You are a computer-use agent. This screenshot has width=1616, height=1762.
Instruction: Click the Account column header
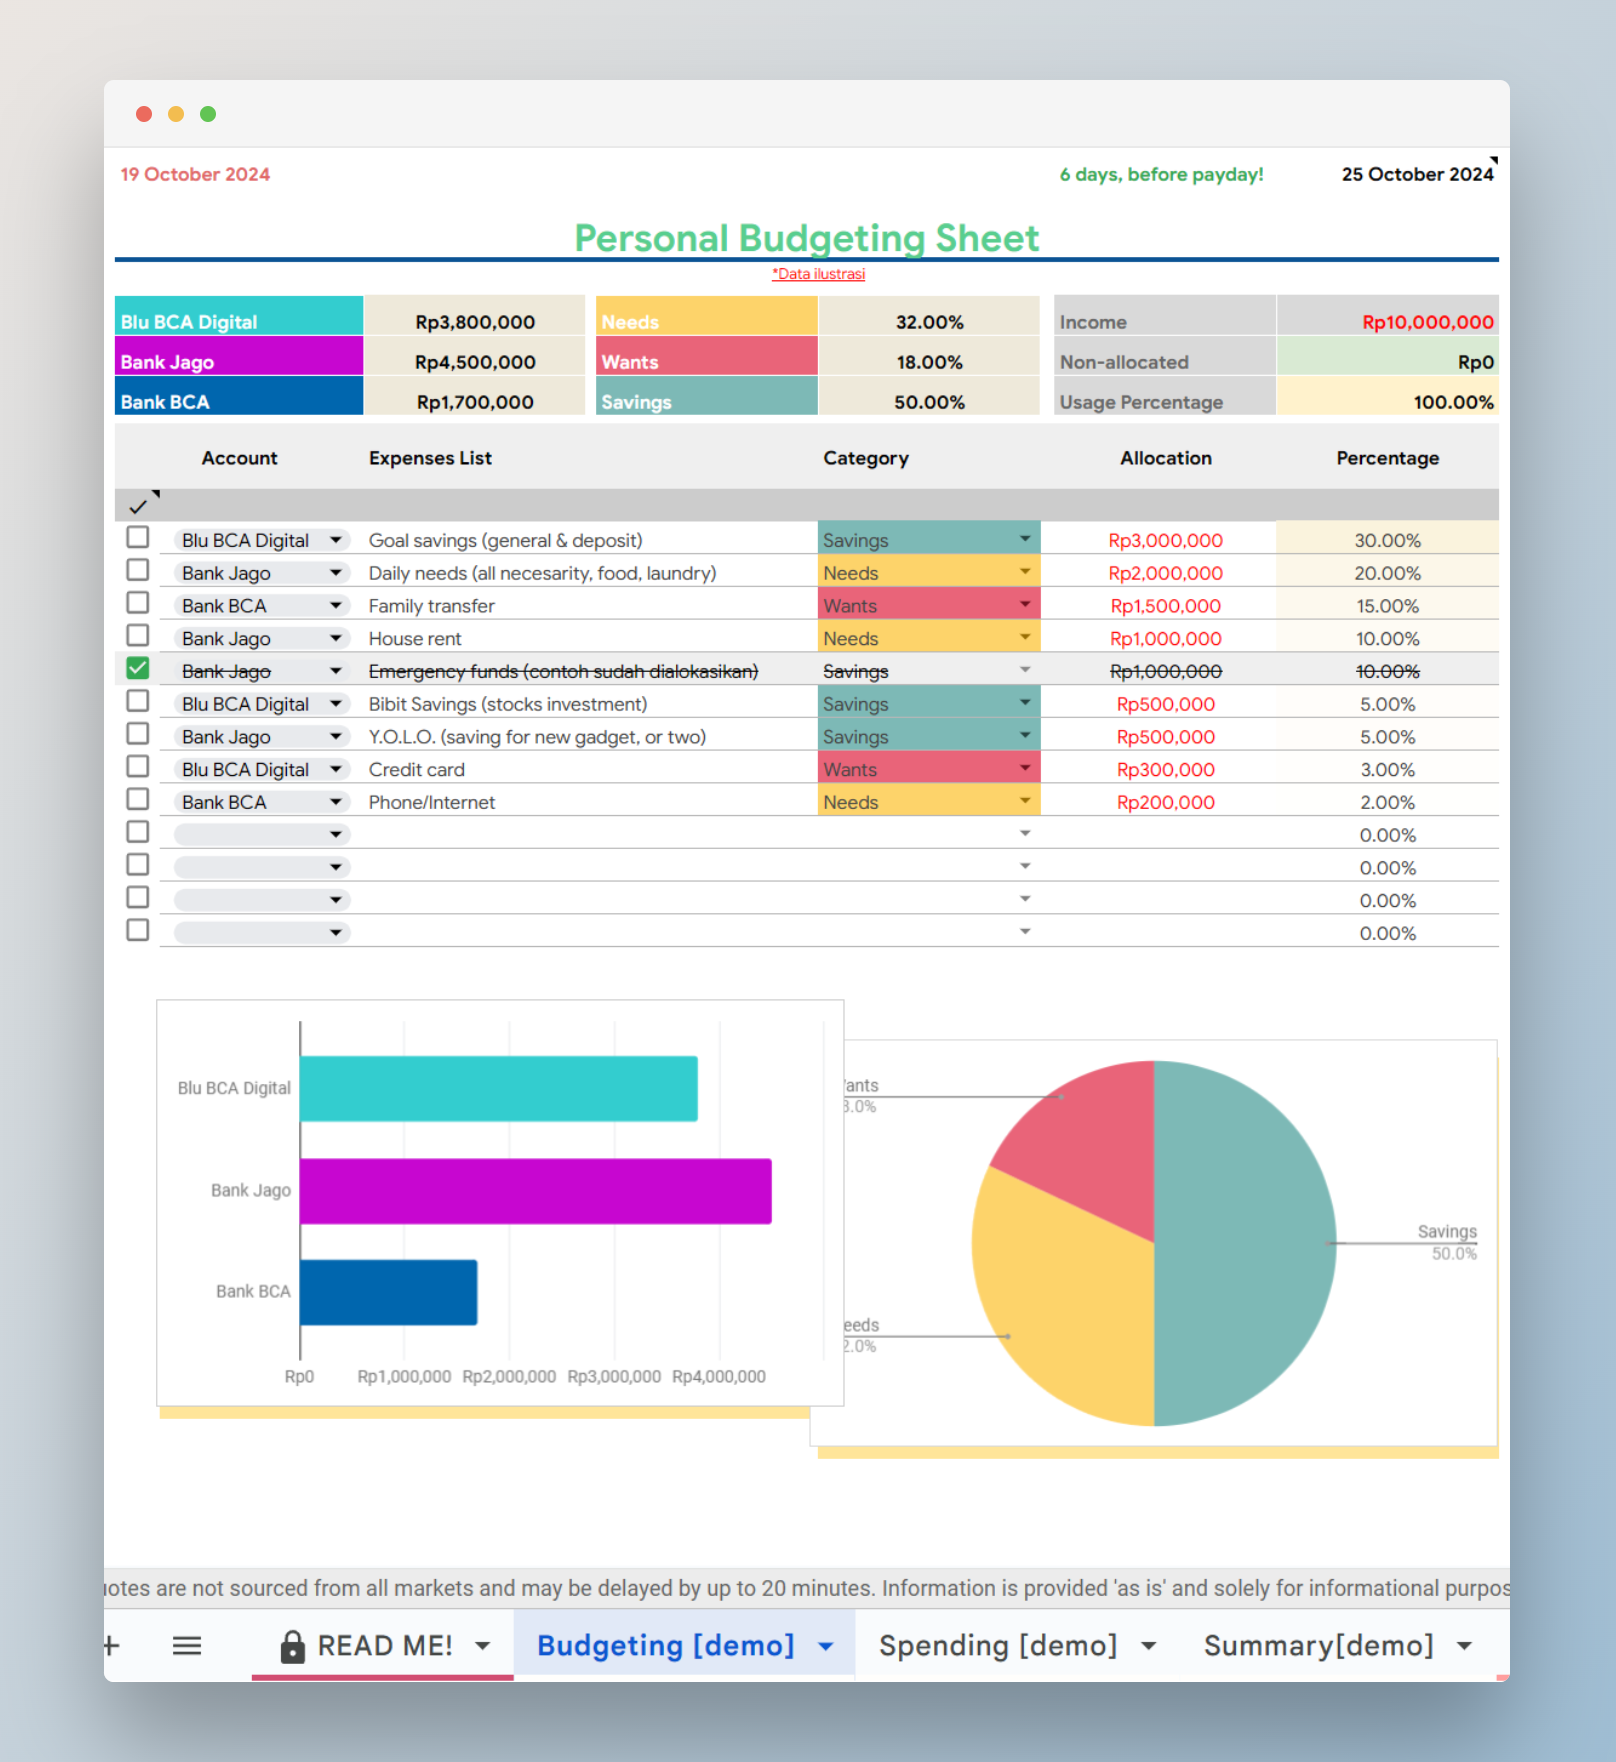pos(240,458)
